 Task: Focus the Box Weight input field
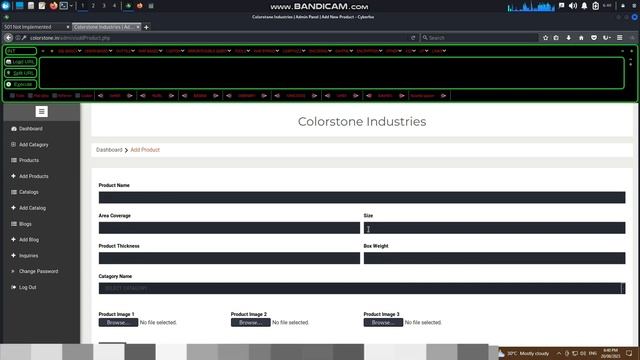click(494, 258)
